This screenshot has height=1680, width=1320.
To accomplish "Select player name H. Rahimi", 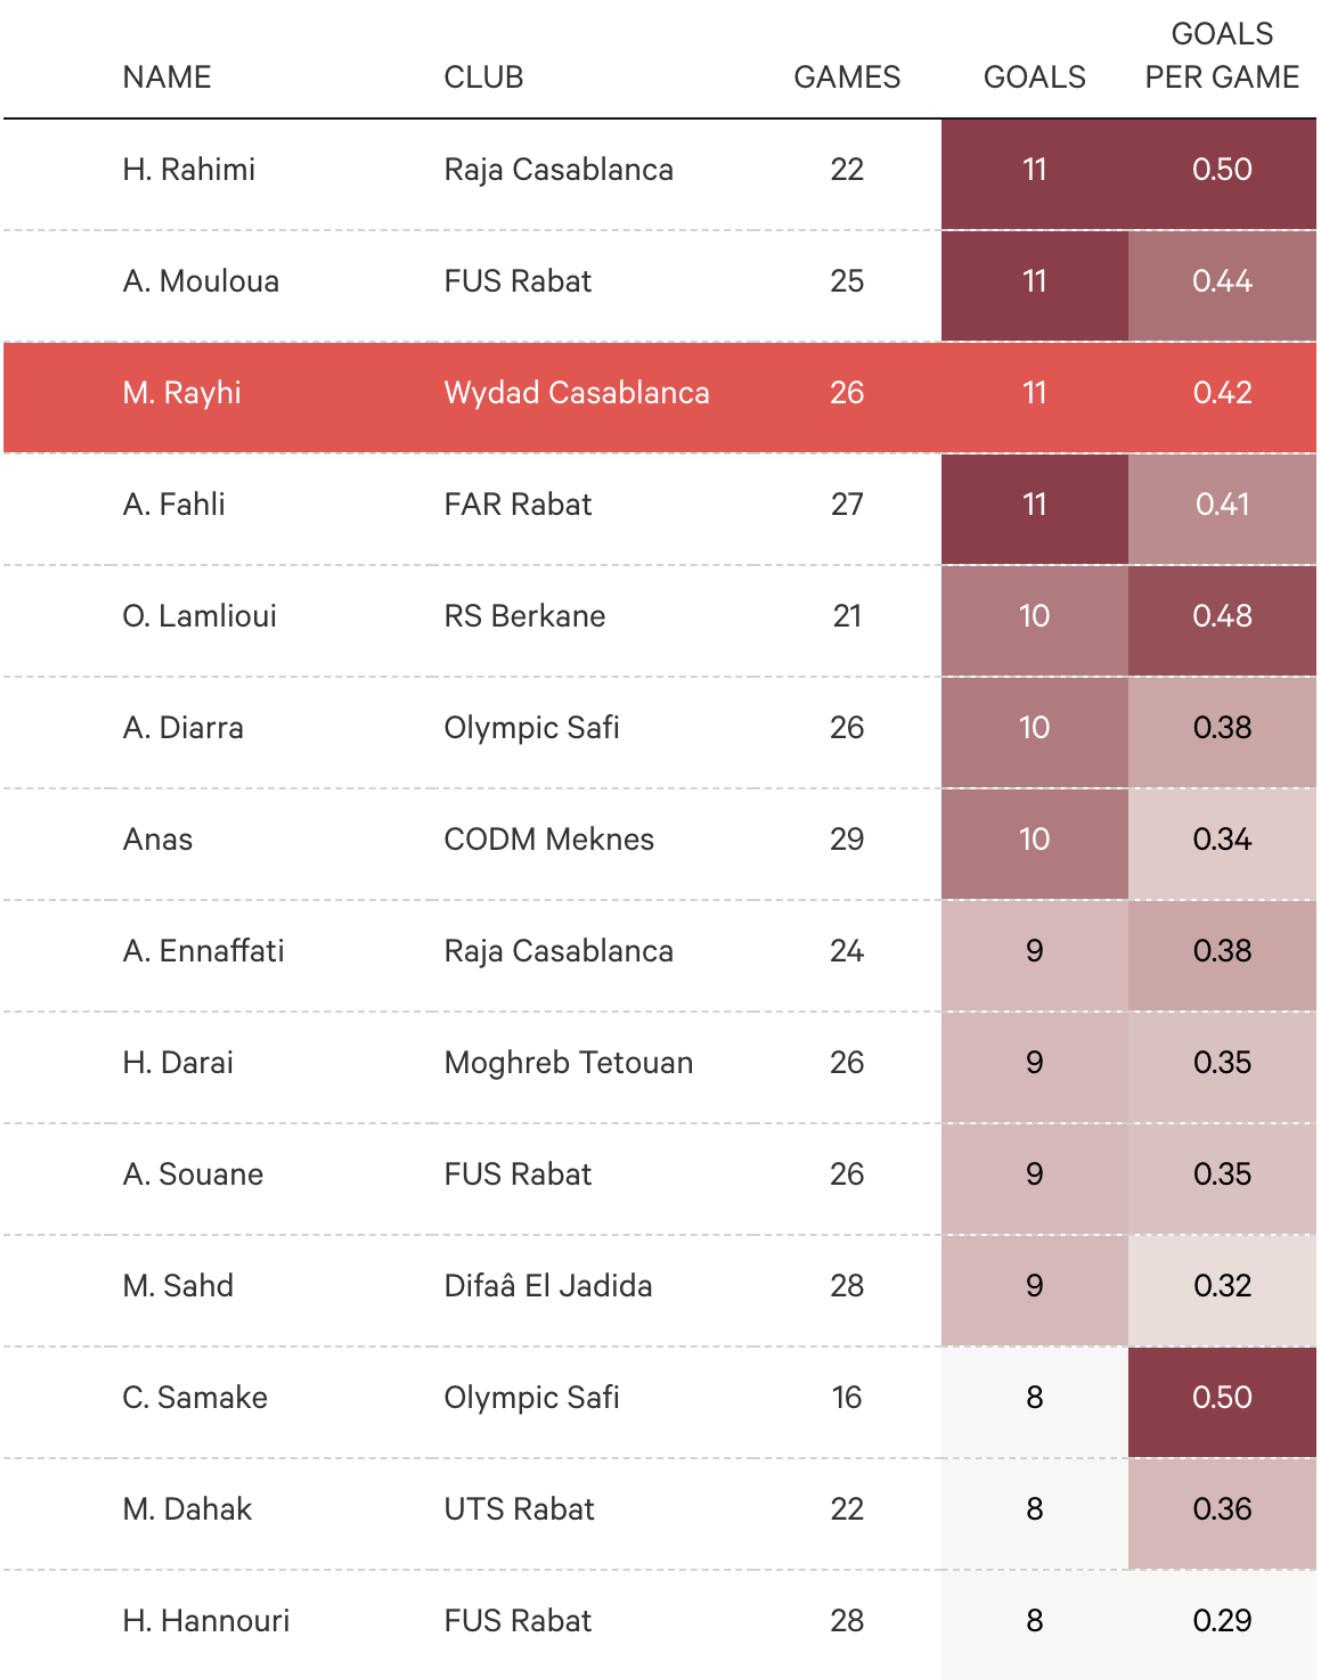I will [x=189, y=170].
